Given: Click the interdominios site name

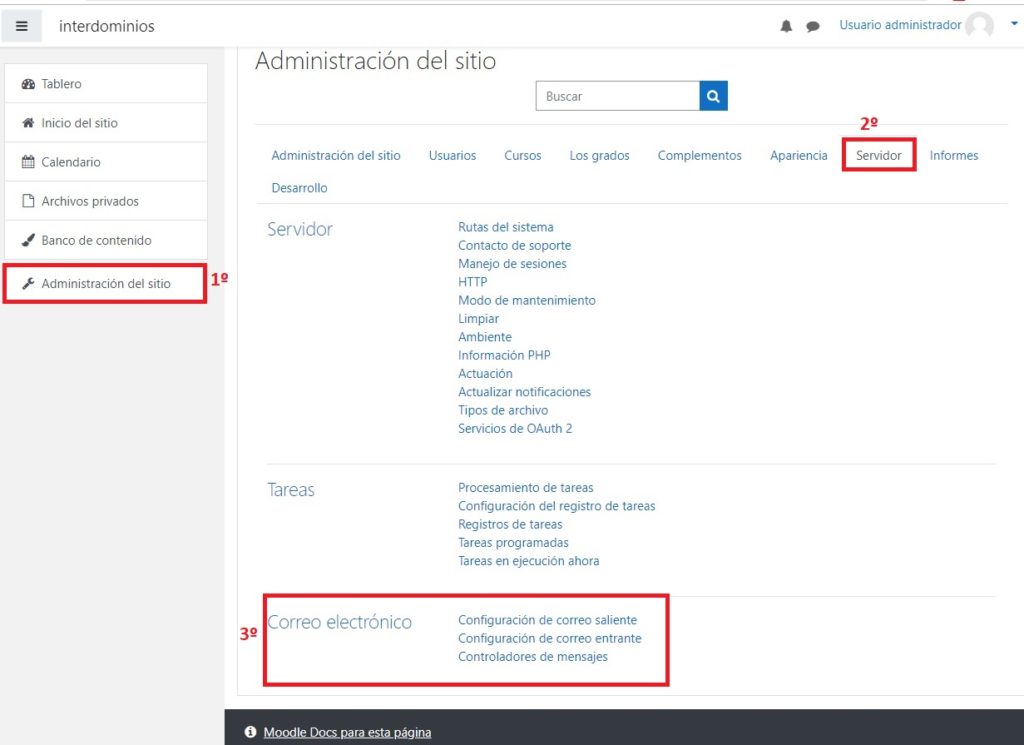Looking at the screenshot, I should click(x=106, y=26).
